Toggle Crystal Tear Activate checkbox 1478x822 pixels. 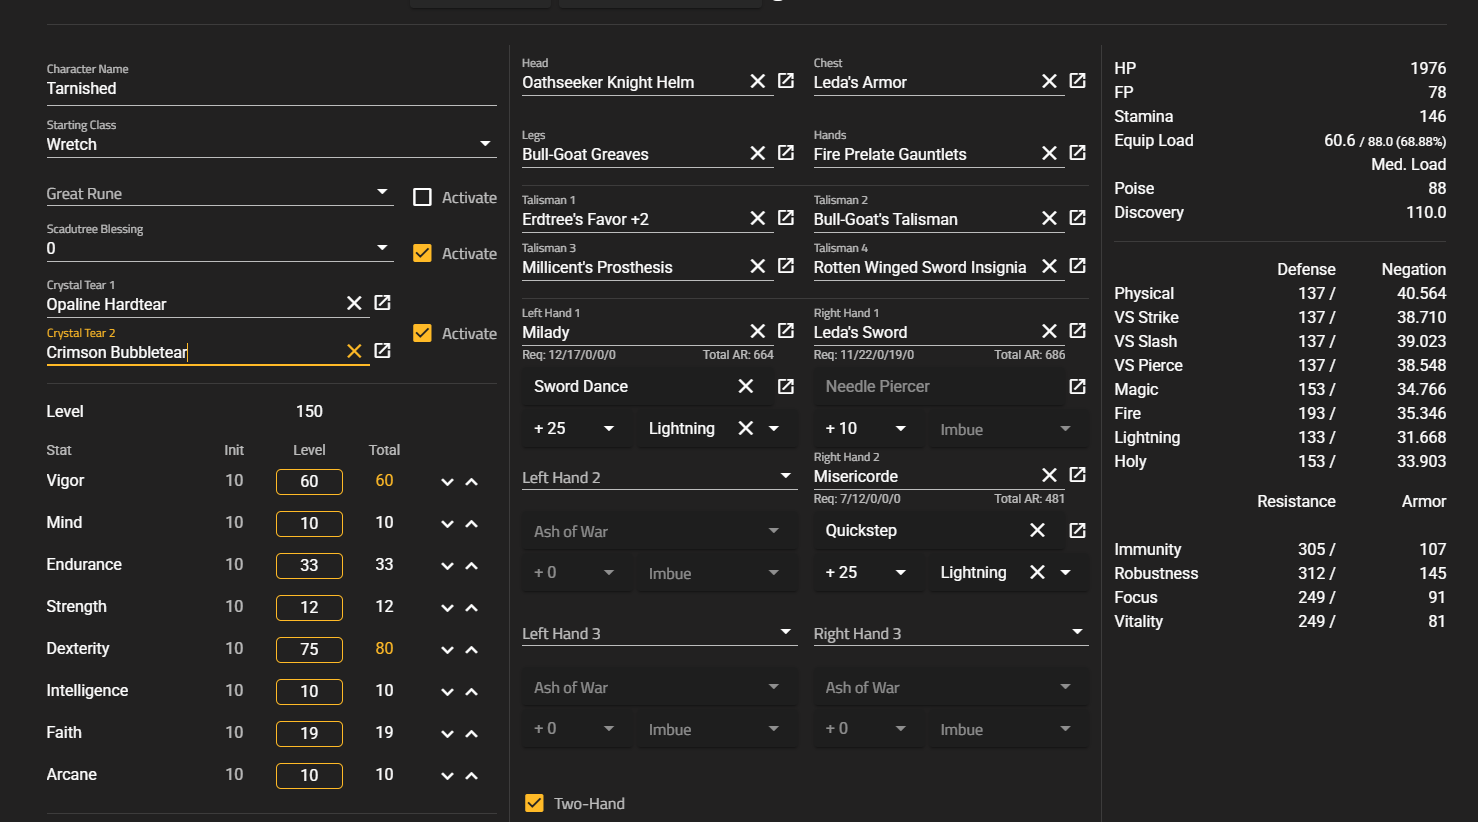tap(422, 333)
